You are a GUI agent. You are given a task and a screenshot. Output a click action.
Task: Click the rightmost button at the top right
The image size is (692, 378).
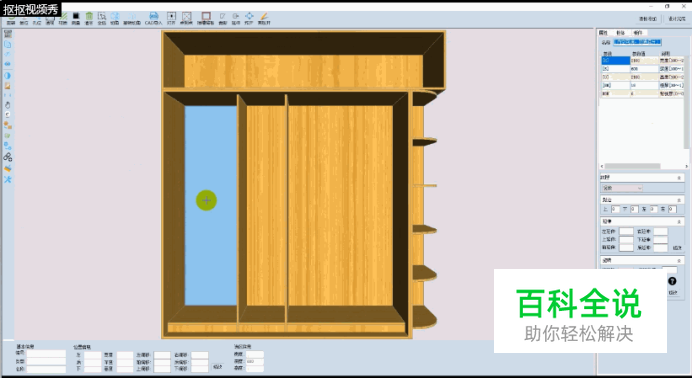click(677, 19)
